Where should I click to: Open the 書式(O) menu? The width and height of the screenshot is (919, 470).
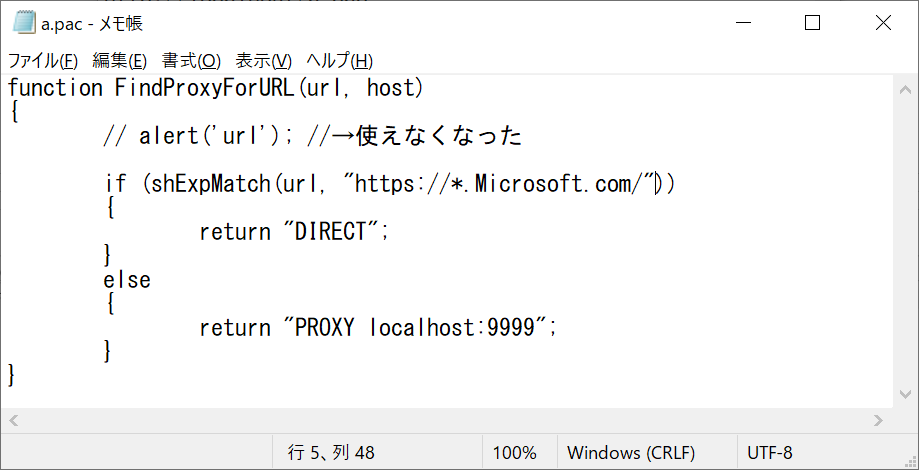pyautogui.click(x=192, y=60)
